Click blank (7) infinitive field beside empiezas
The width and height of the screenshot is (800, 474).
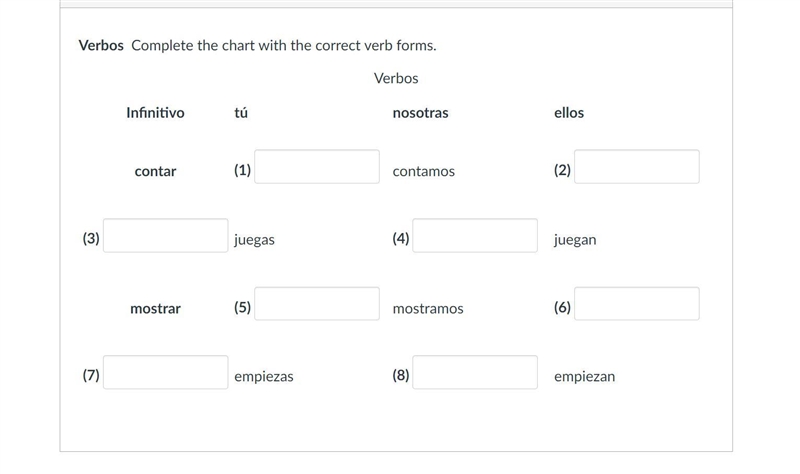(x=165, y=372)
